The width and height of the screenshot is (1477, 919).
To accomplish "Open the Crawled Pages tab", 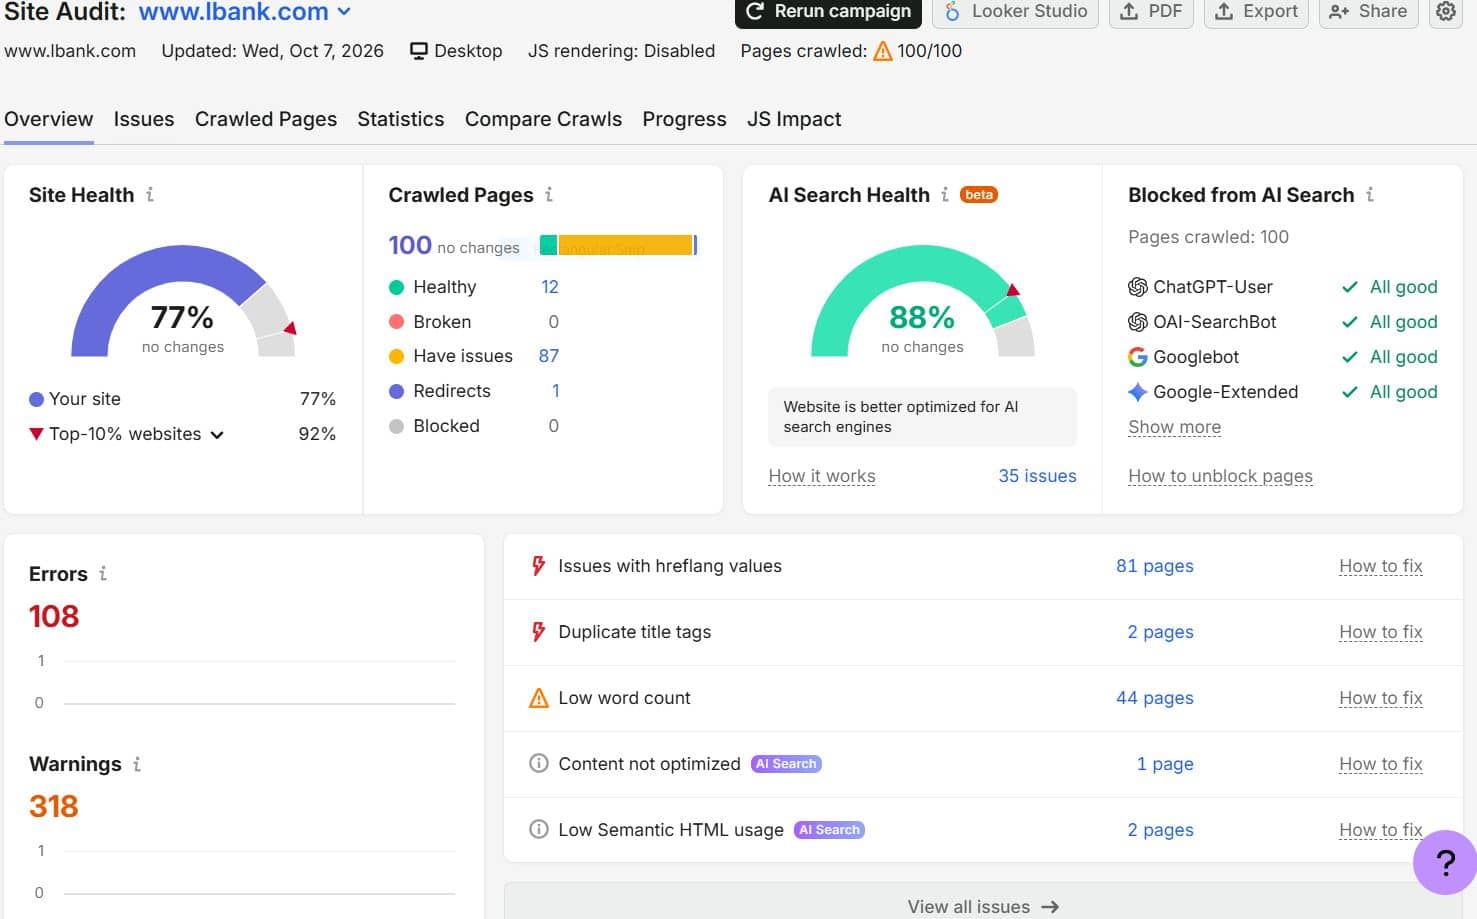I will (x=266, y=119).
